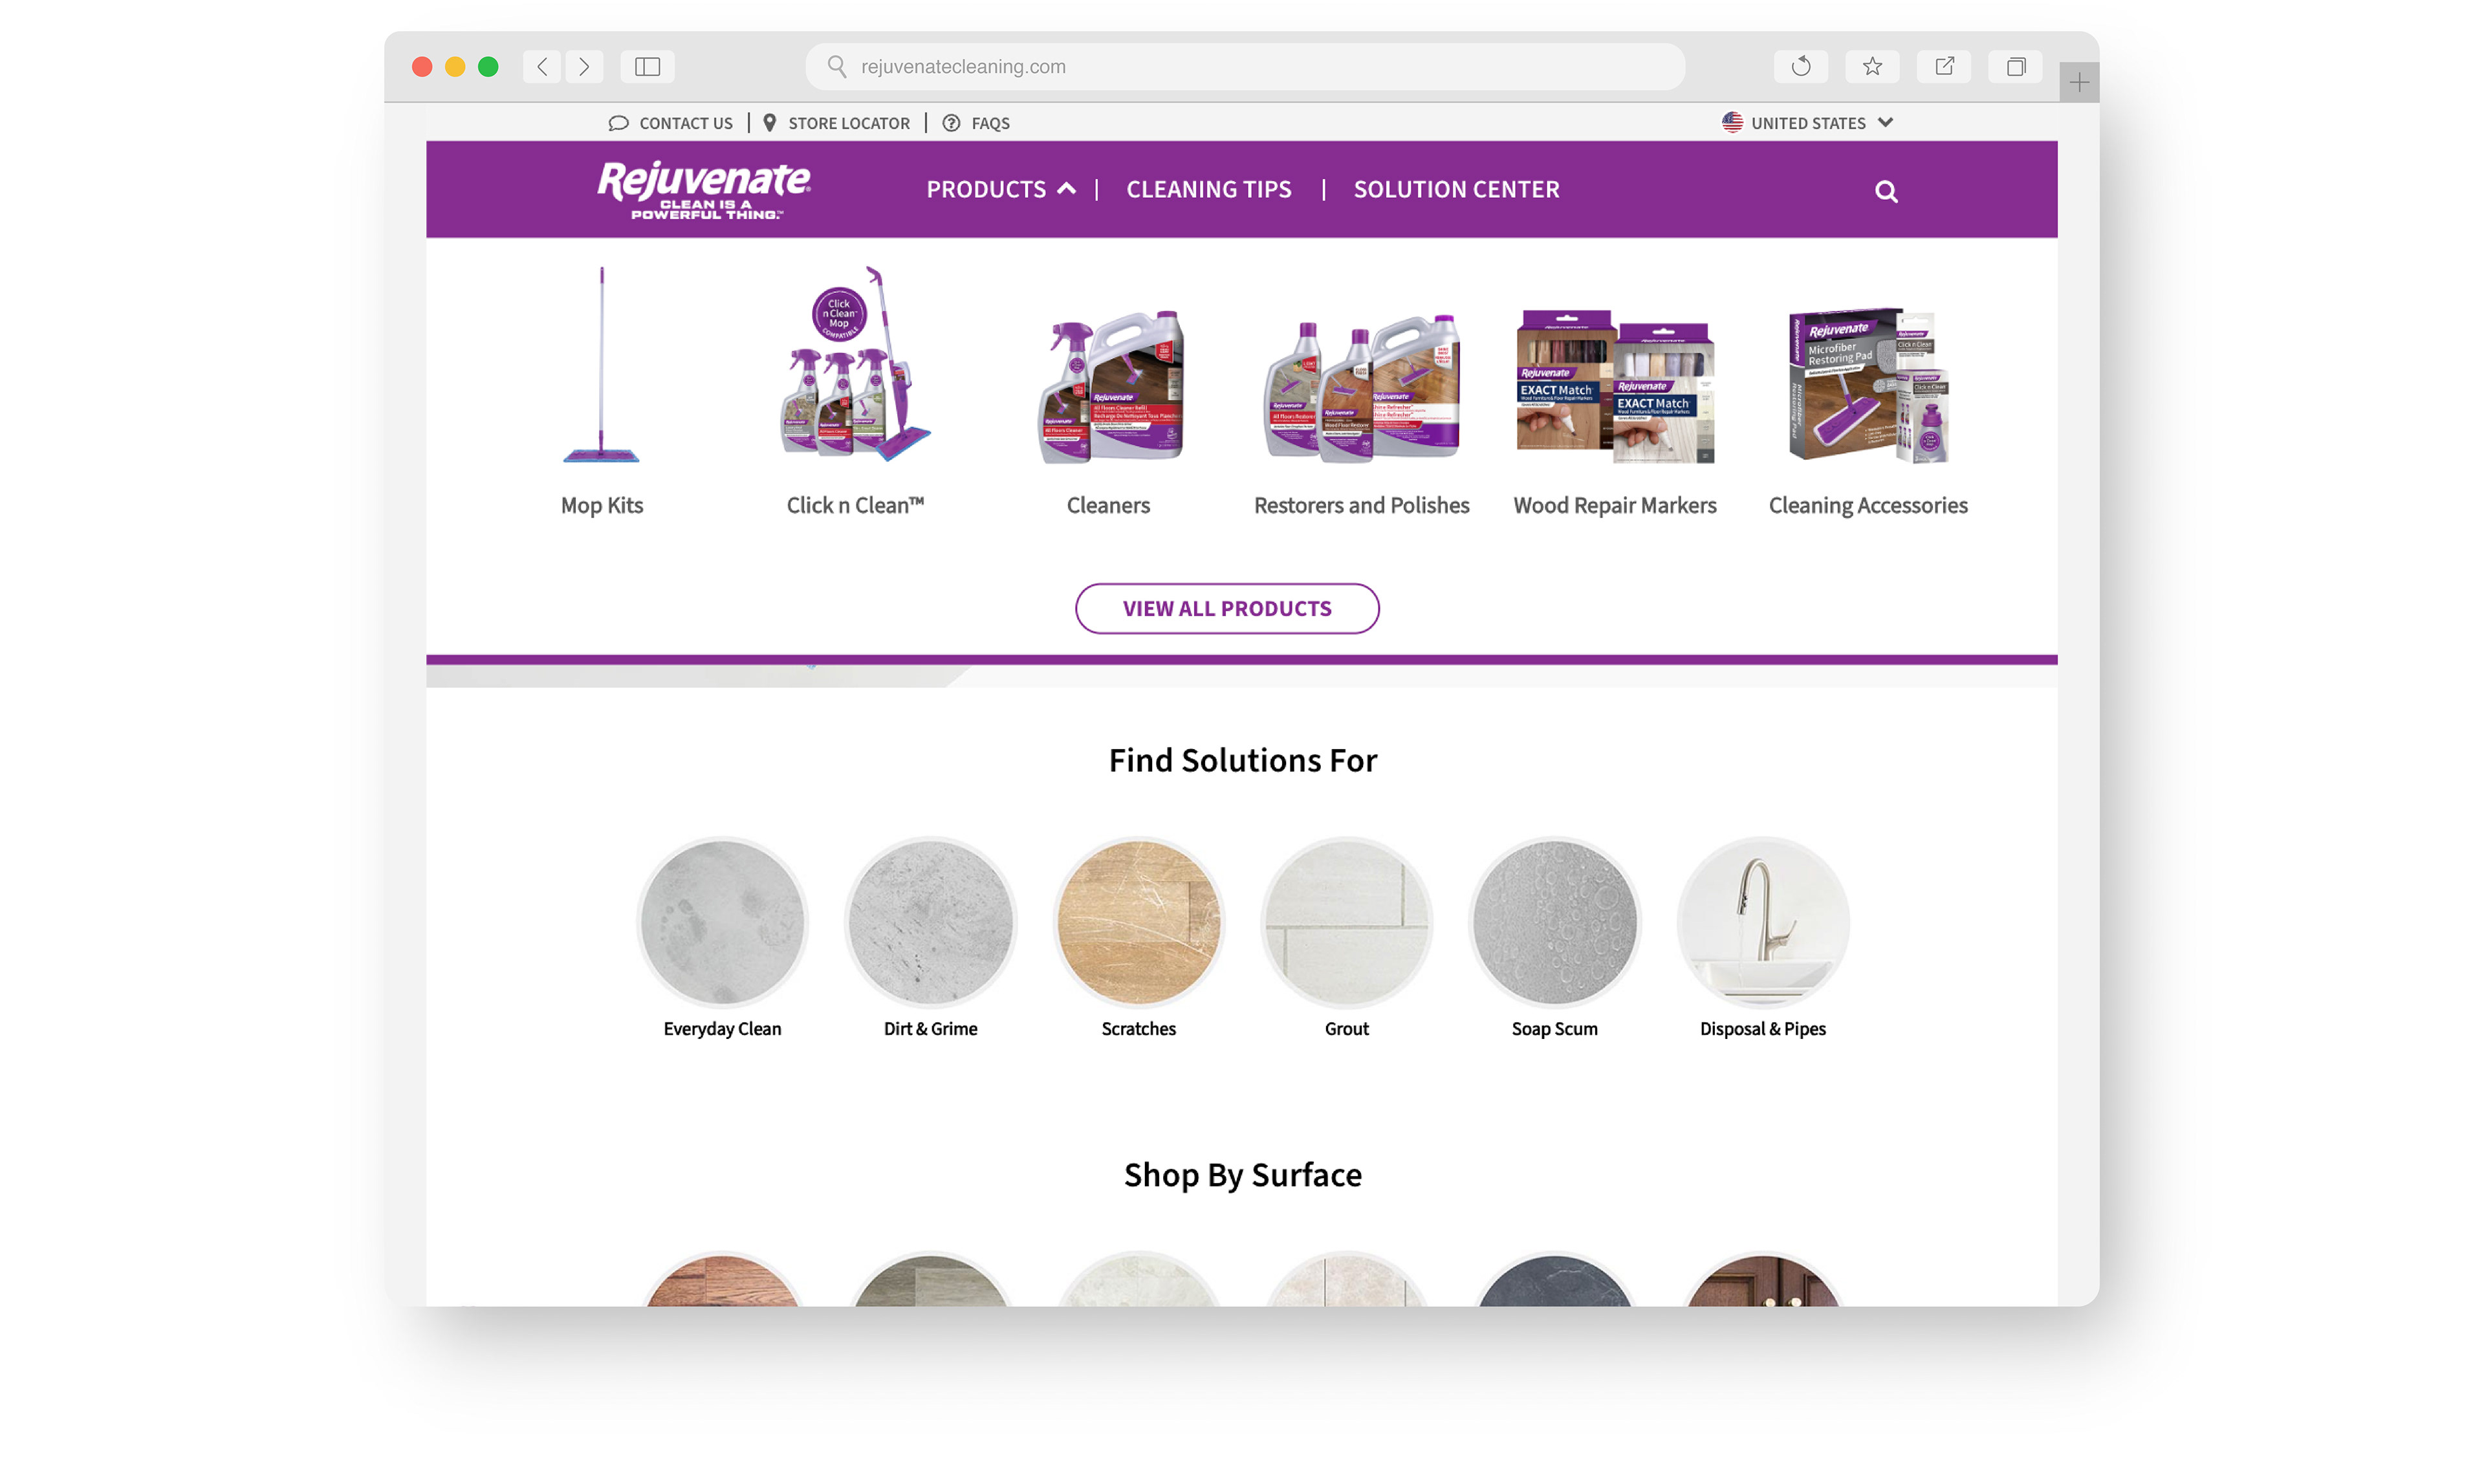Open the Cleaning Tips menu item
The image size is (2484, 1484).
pyautogui.click(x=1208, y=189)
